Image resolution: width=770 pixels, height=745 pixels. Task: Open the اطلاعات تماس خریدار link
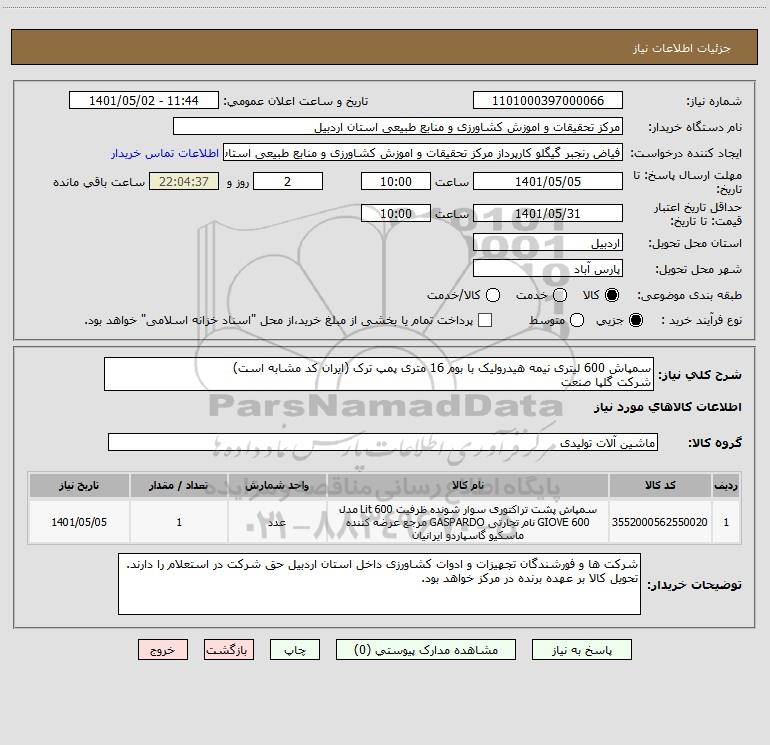pyautogui.click(x=165, y=153)
